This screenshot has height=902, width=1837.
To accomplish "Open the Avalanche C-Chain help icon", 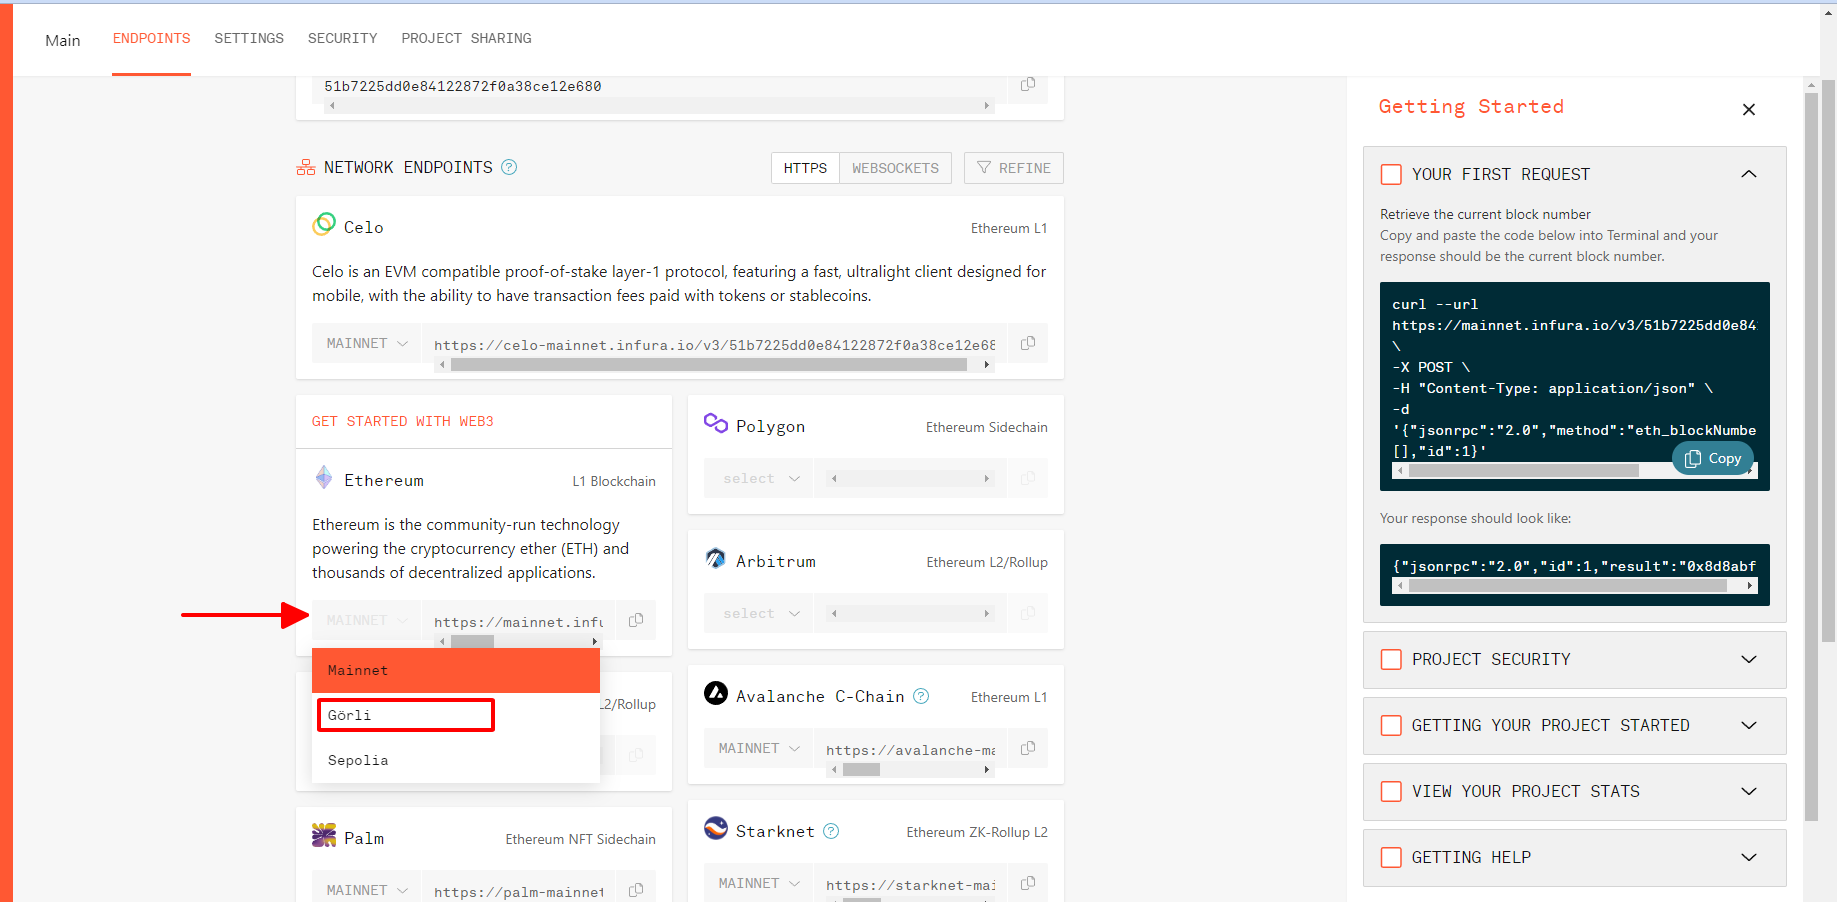I will [921, 696].
